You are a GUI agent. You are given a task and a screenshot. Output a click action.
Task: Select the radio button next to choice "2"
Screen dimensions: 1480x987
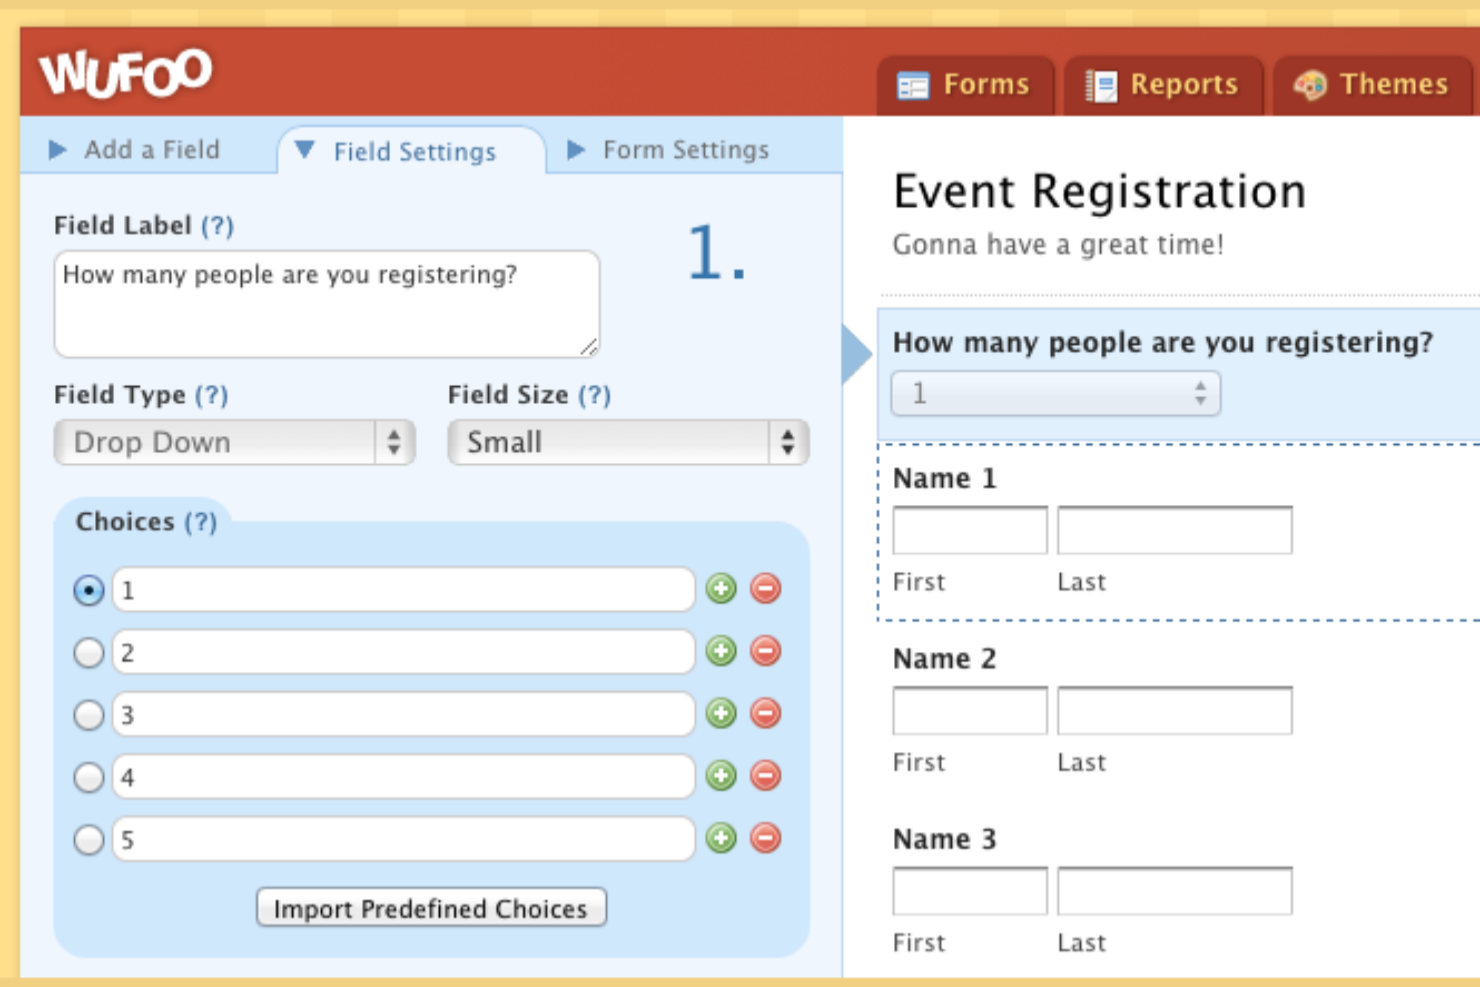88,652
